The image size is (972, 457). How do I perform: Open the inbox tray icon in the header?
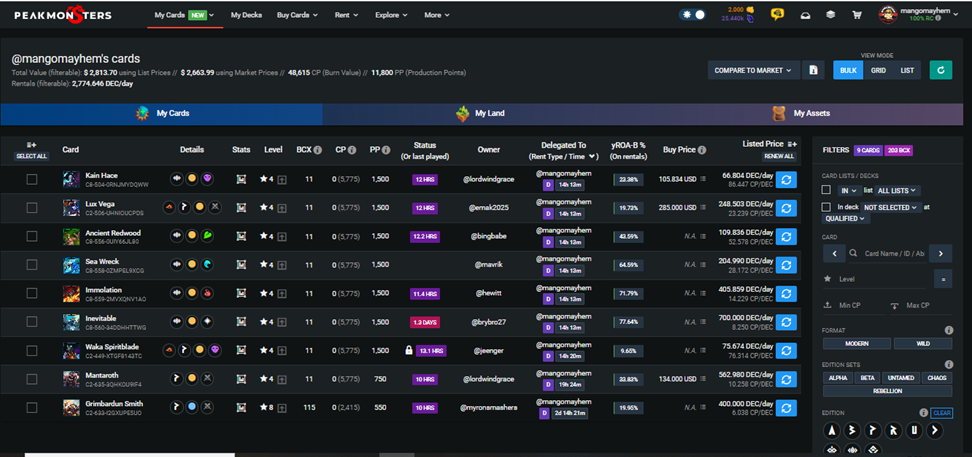[x=805, y=16]
